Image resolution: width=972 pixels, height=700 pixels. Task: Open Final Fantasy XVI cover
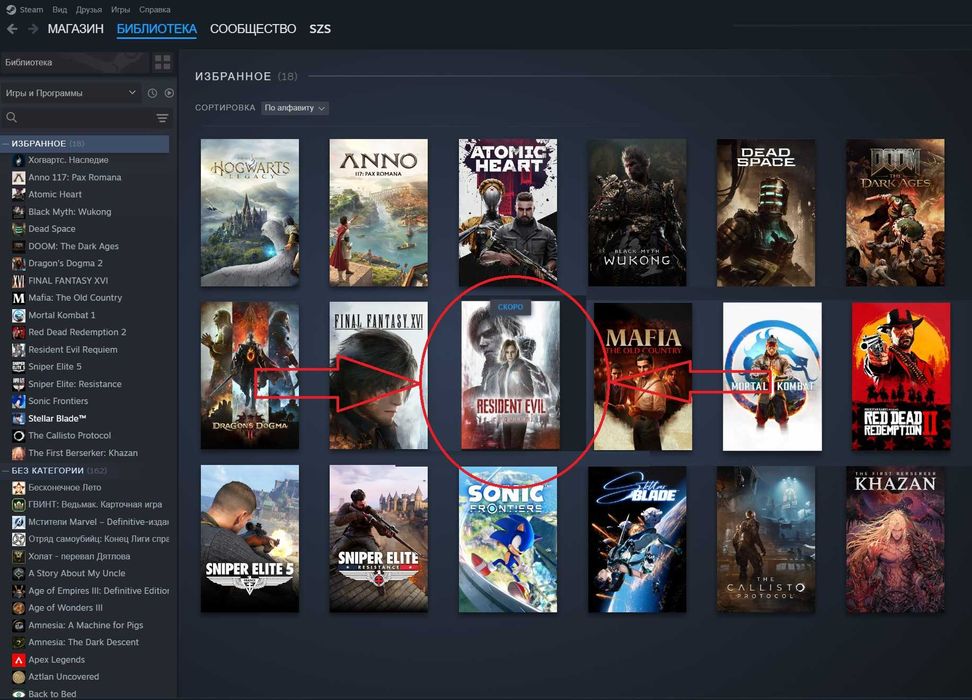pos(379,376)
